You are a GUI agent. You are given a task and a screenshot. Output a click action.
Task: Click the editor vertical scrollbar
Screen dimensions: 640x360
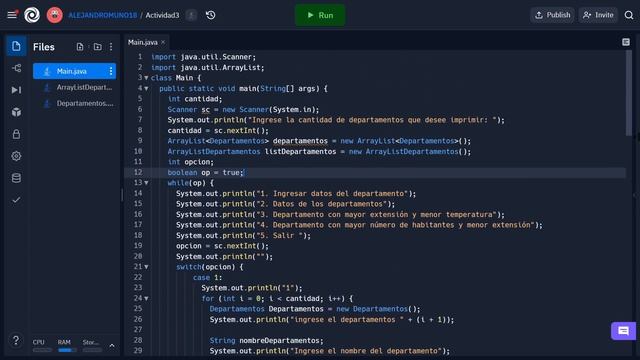click(x=629, y=93)
